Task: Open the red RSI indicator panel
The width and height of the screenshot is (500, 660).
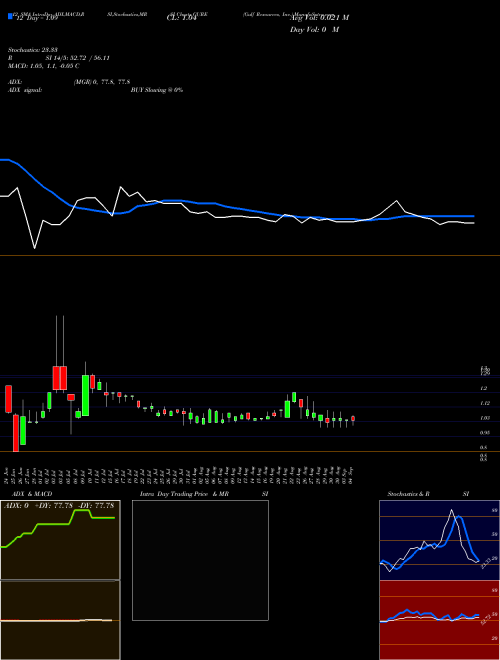Action: pos(439,620)
